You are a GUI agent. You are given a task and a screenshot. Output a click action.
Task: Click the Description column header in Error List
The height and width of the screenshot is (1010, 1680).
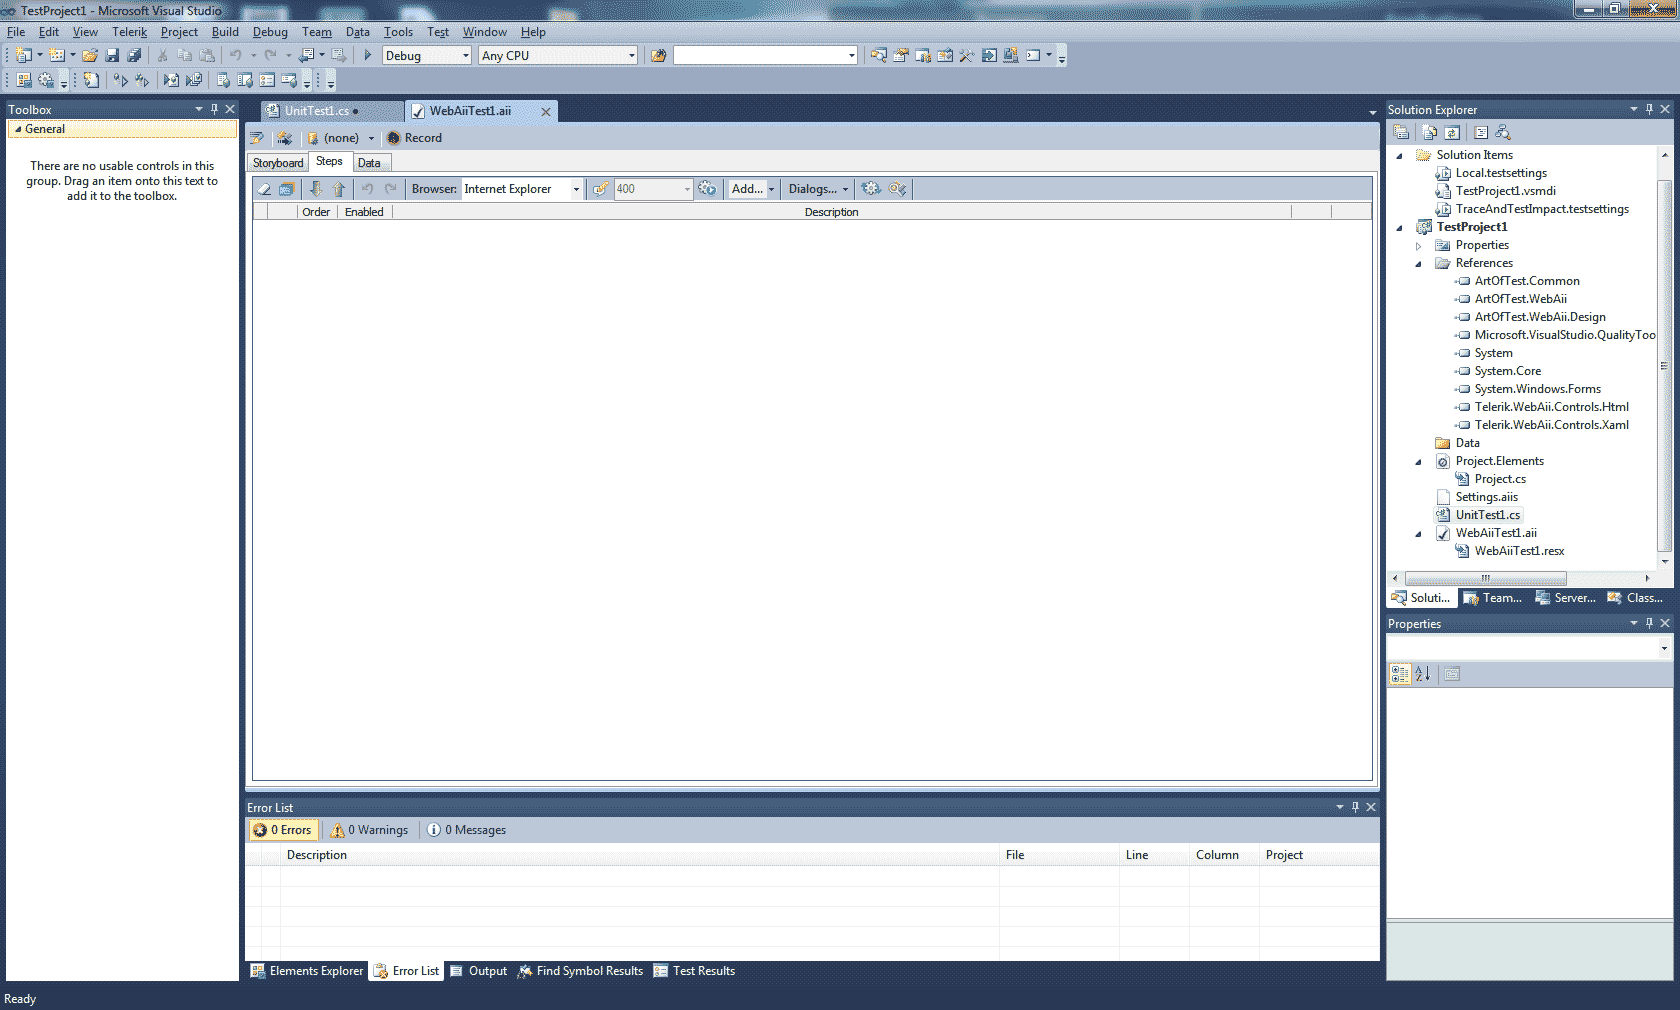click(640, 855)
